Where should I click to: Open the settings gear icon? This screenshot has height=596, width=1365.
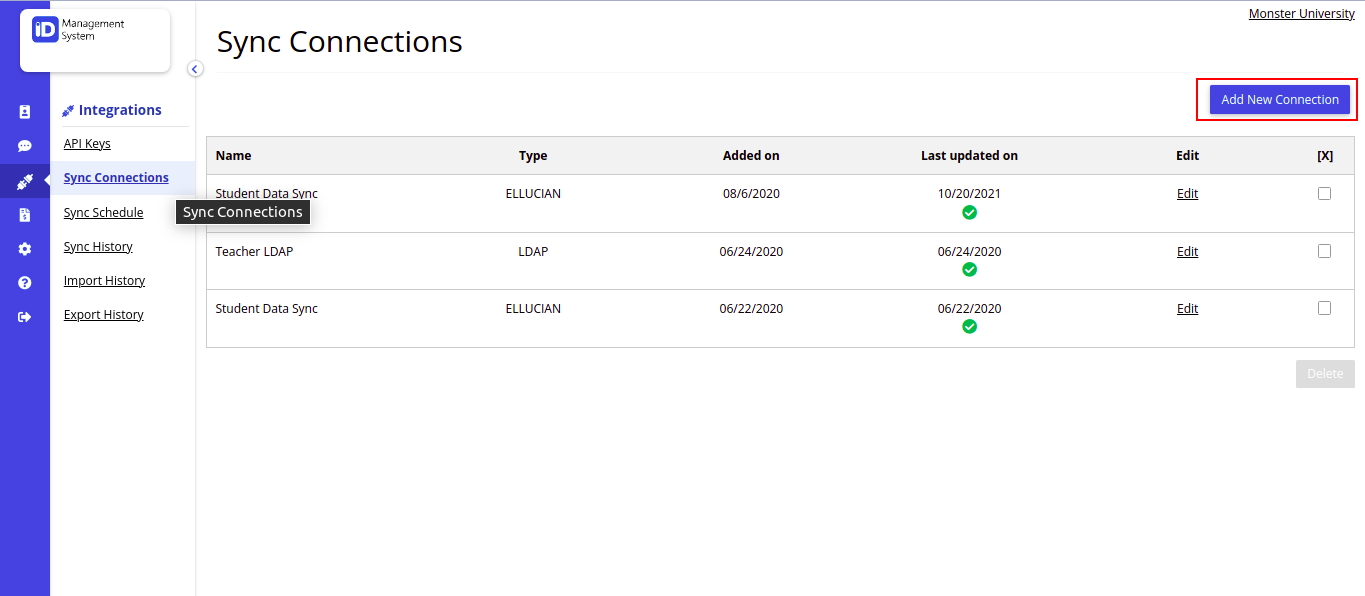[x=25, y=249]
